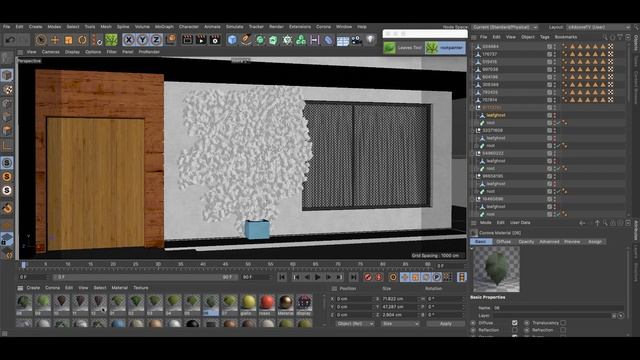640x360 pixels.
Task: Toggle the Autokeying button
Action: click(379, 277)
